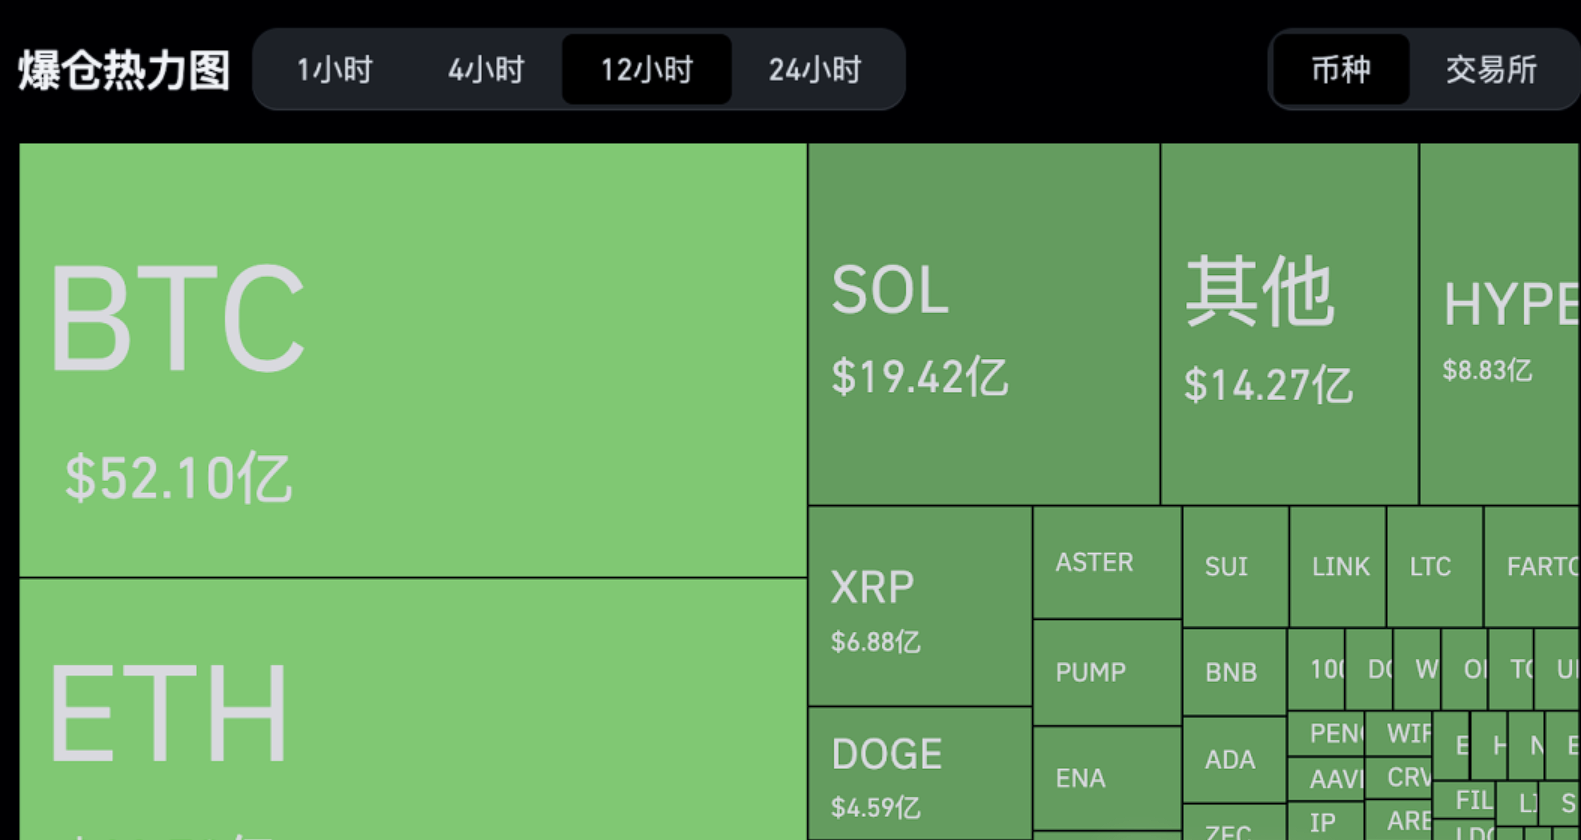Open the SUI heatmap tile

click(x=1234, y=567)
